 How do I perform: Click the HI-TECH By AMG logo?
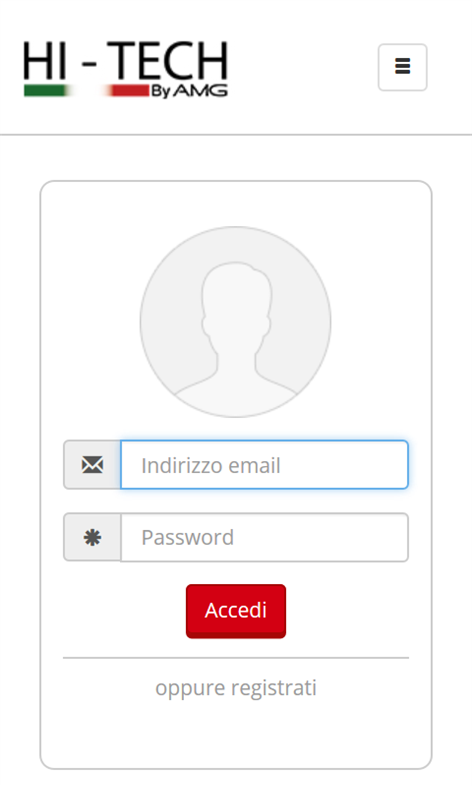tap(125, 69)
